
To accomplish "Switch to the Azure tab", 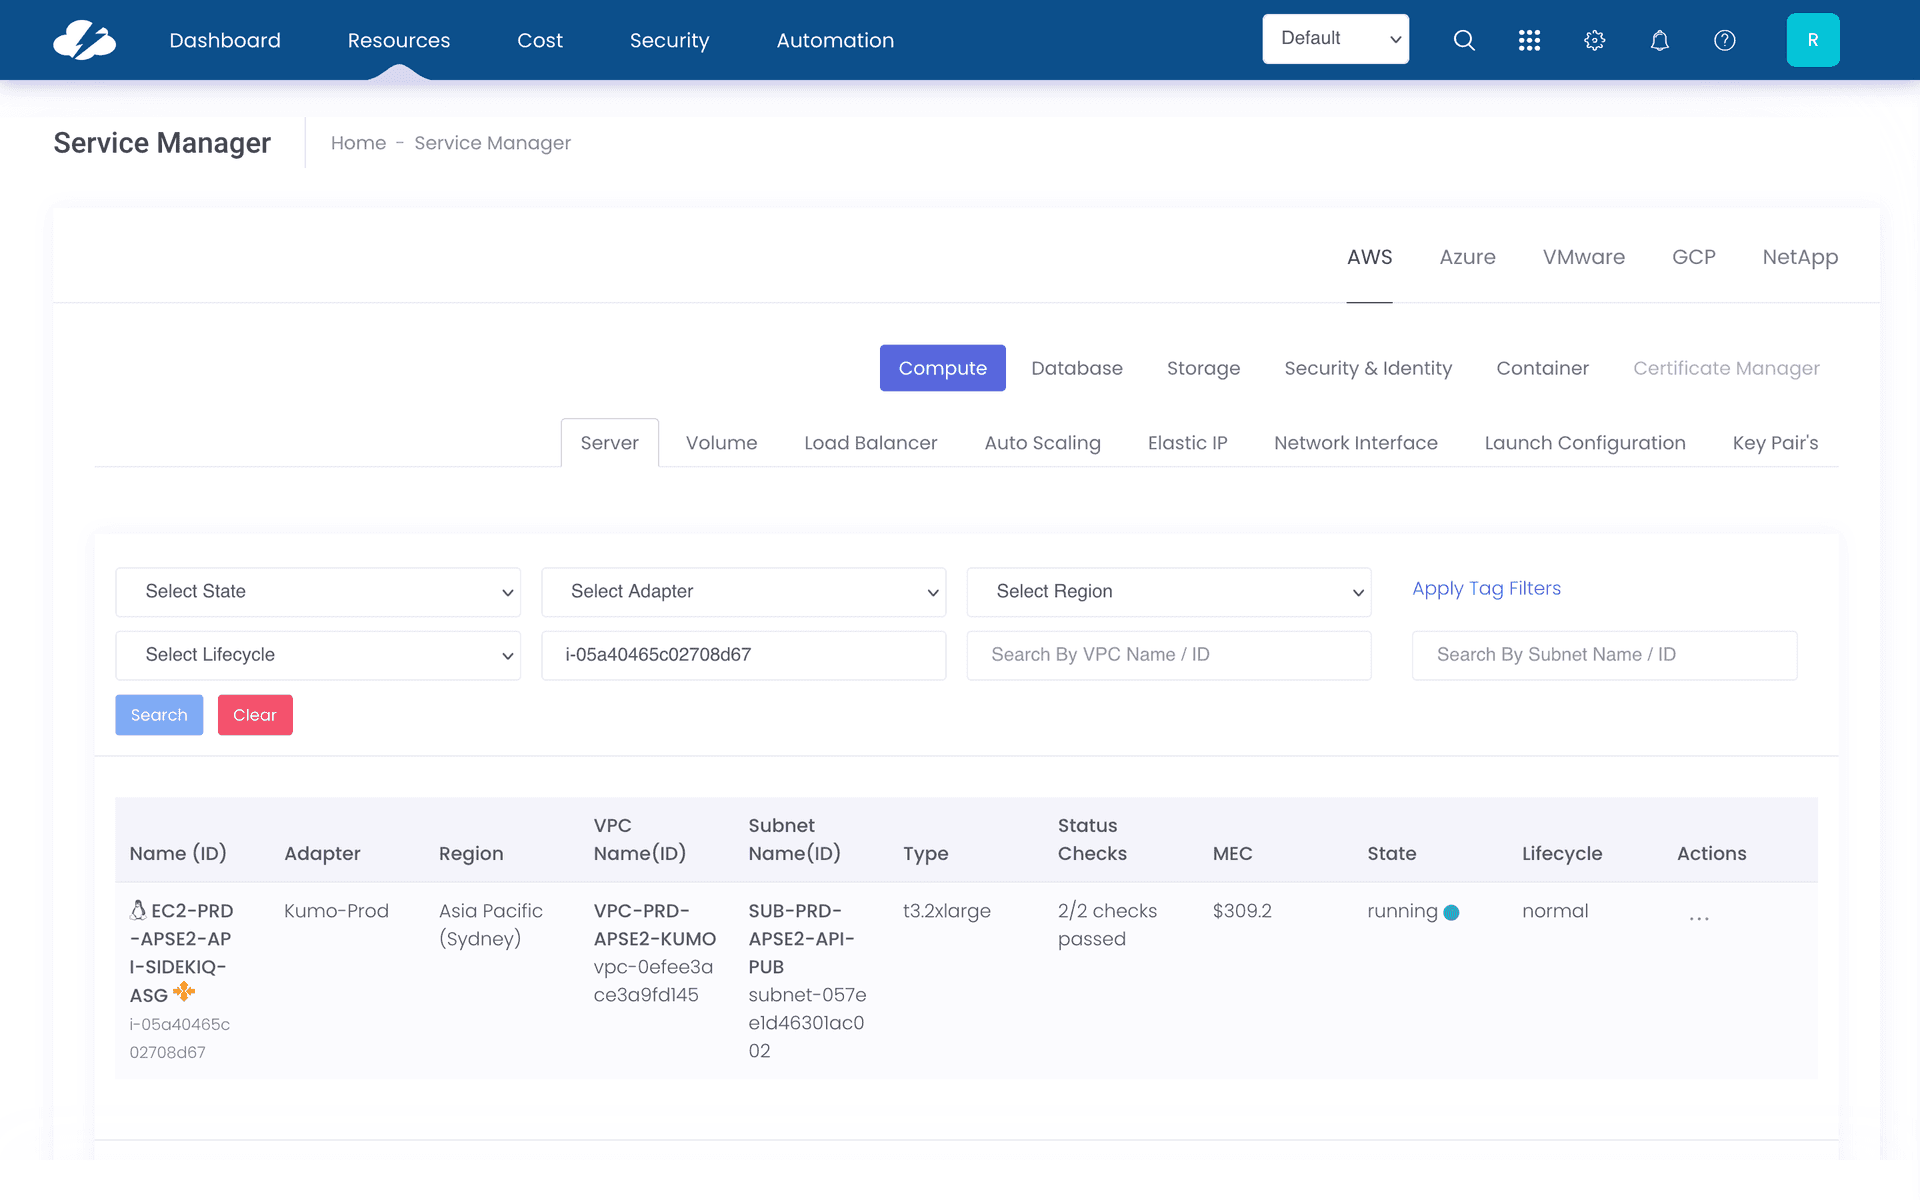I will pos(1467,257).
